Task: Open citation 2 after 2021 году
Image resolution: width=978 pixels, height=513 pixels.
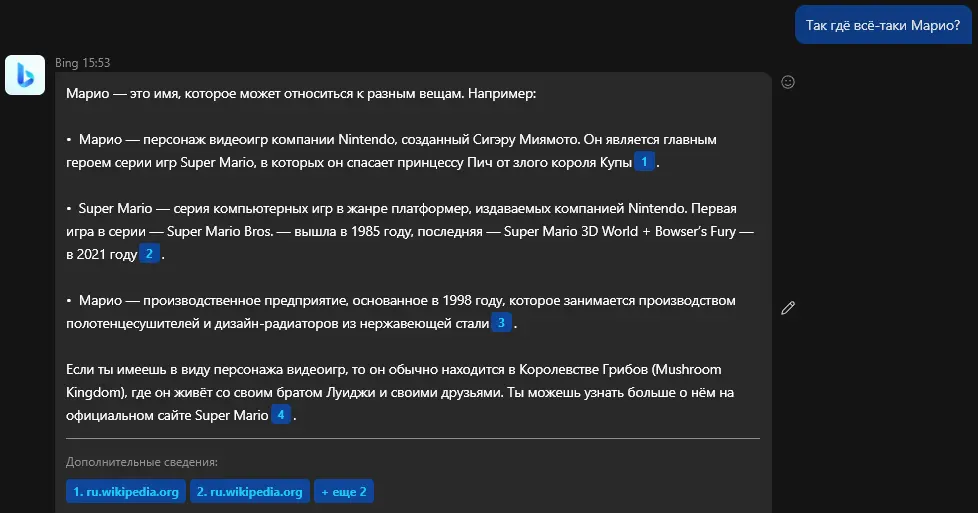Action: point(149,253)
